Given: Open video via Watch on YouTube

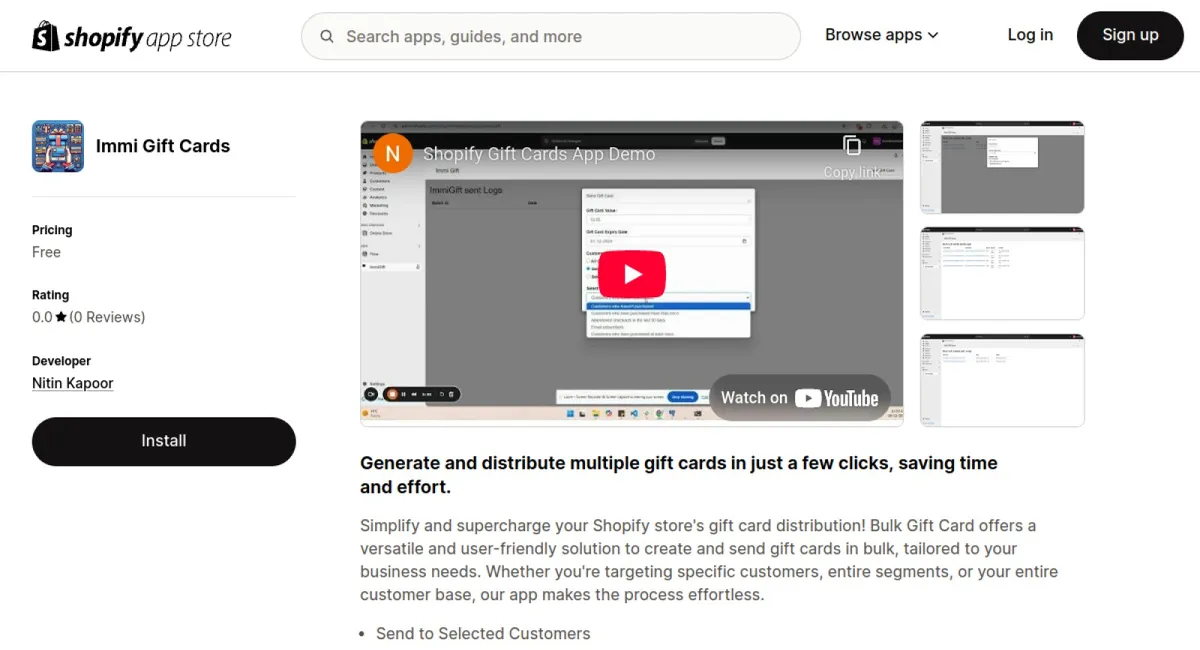Looking at the screenshot, I should coord(799,398).
